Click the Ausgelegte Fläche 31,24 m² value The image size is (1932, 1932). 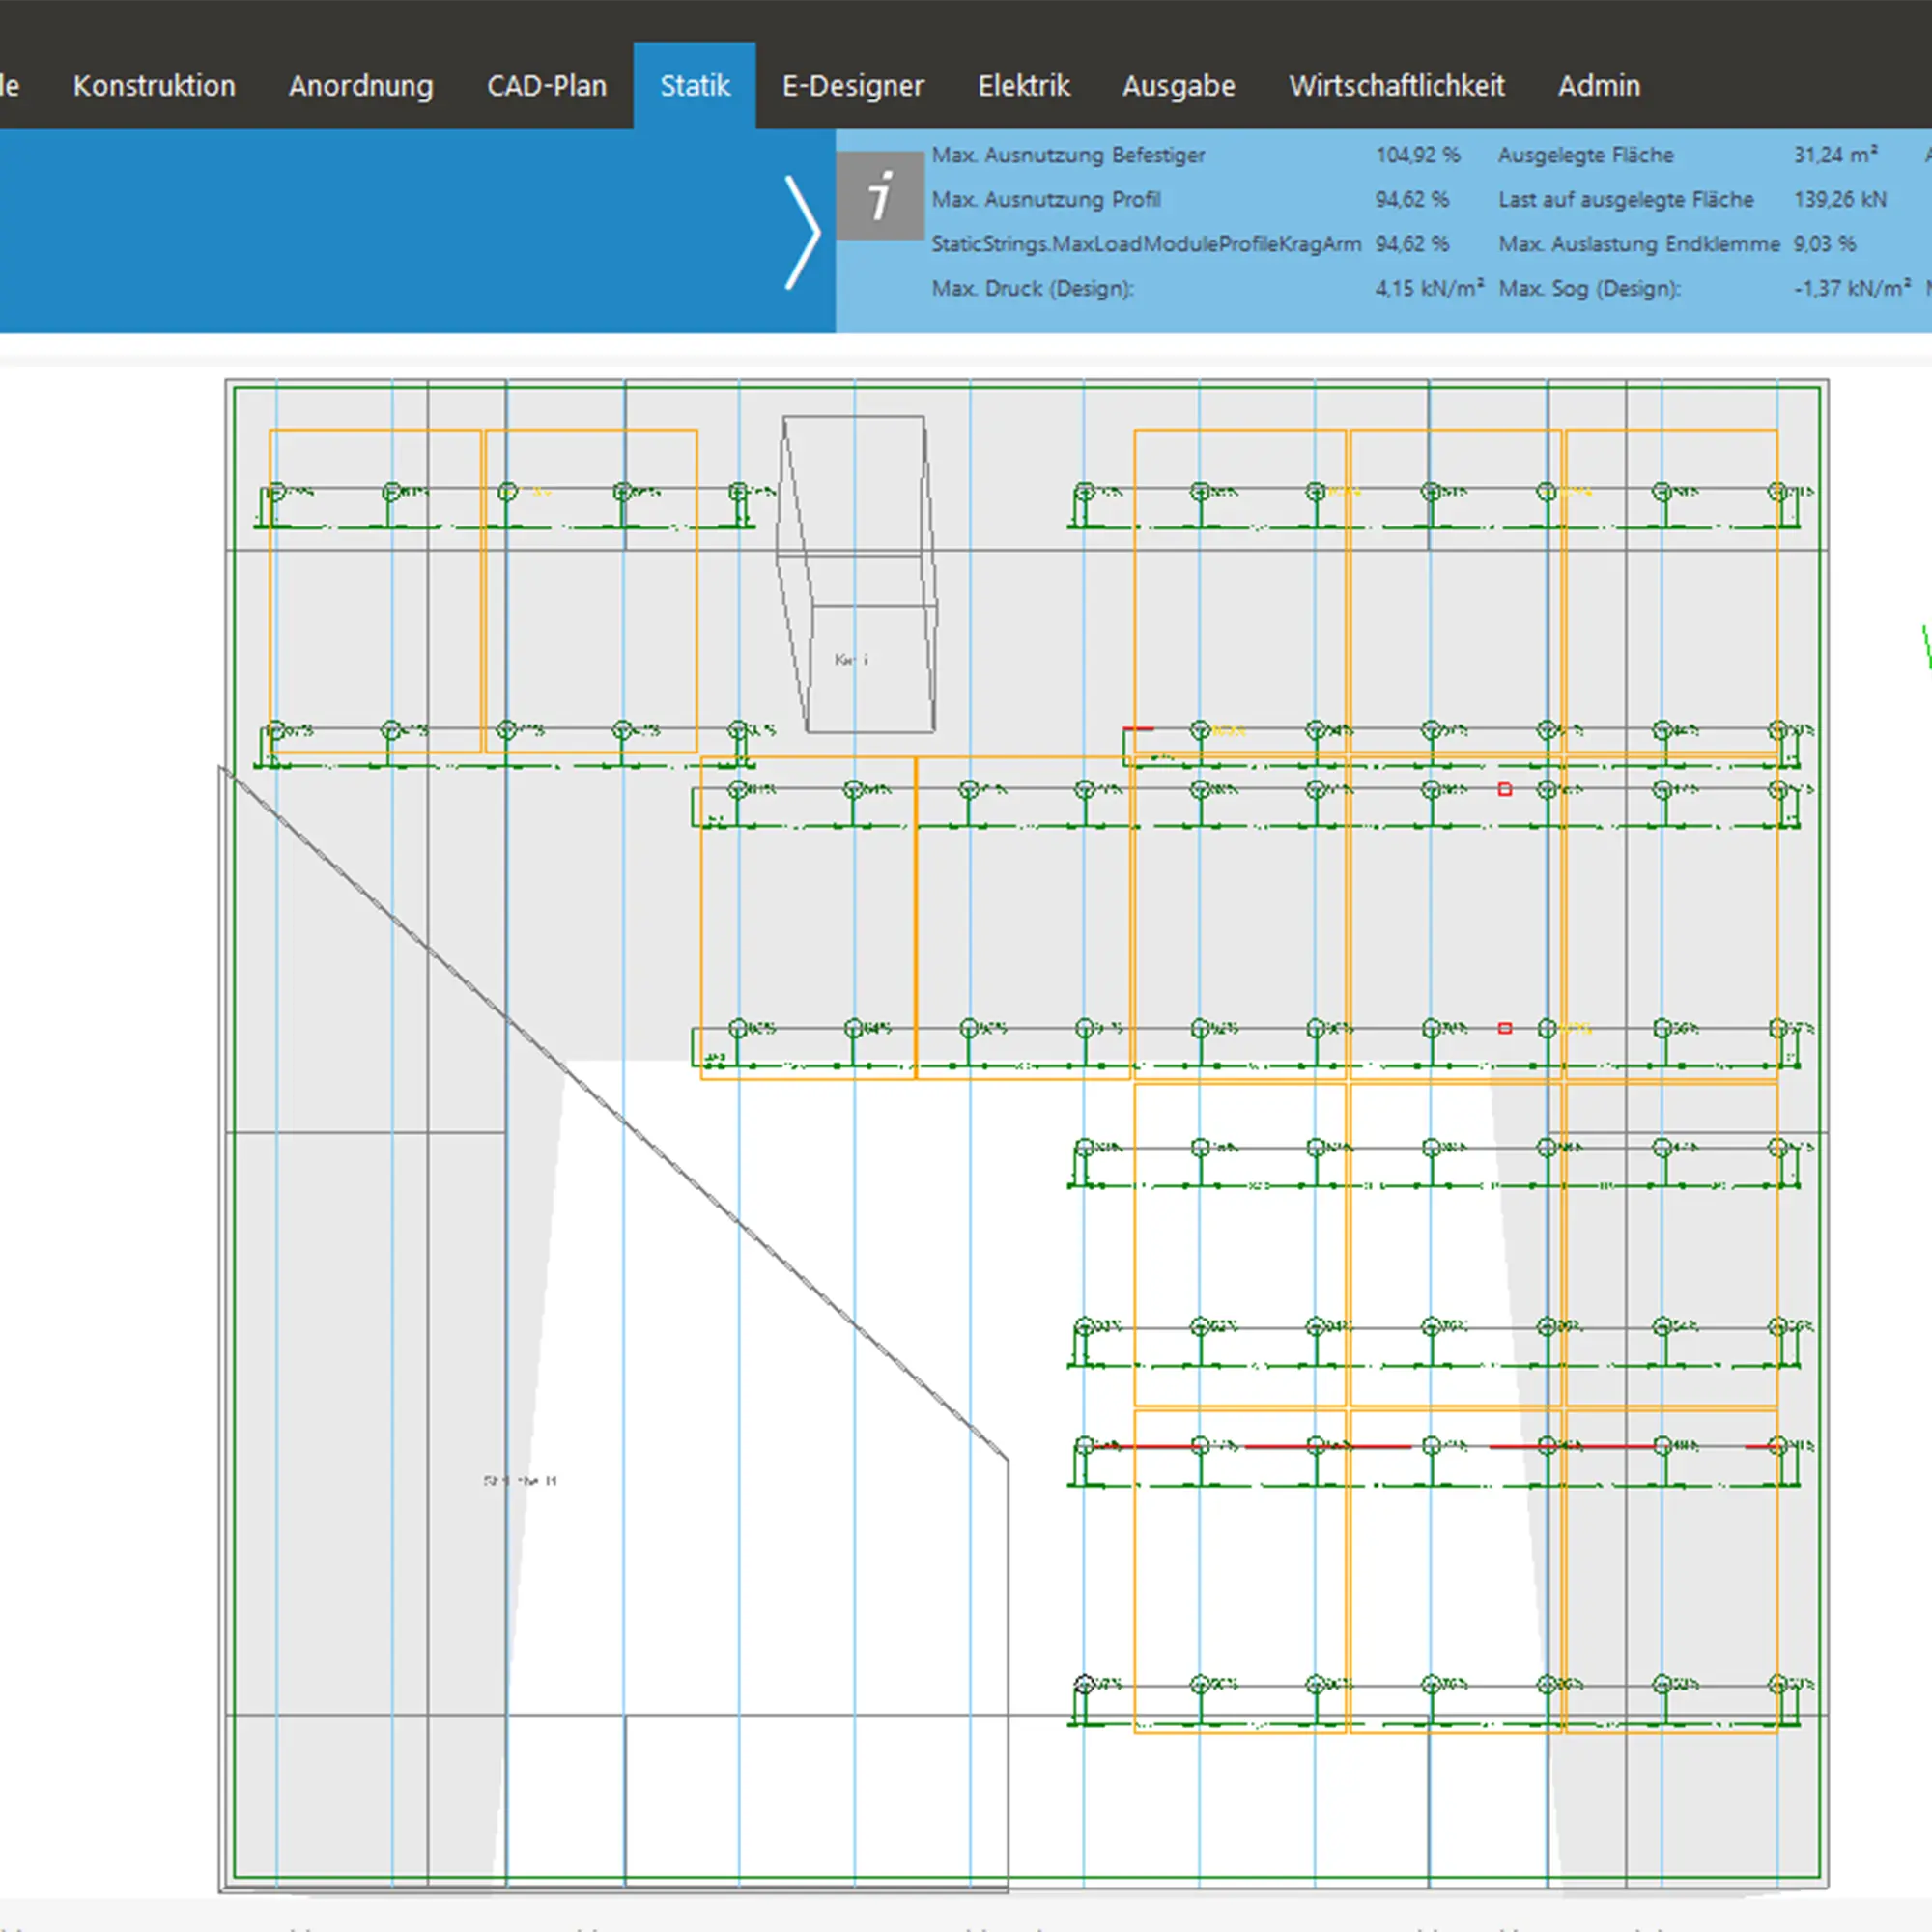(x=1834, y=155)
